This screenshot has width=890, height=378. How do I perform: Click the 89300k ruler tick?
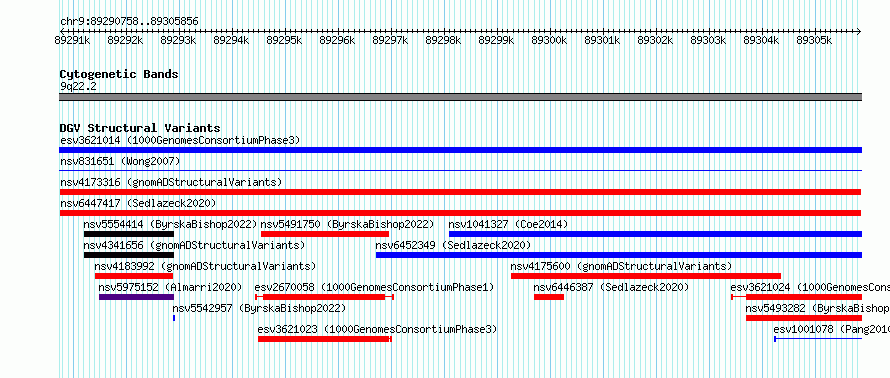tap(549, 40)
